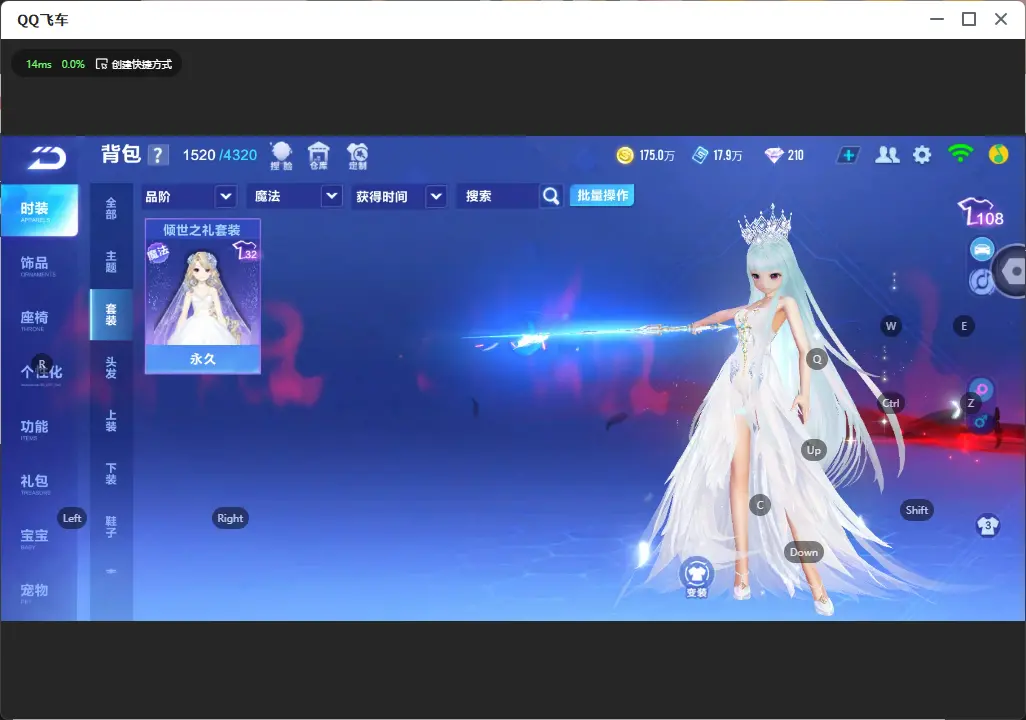The height and width of the screenshot is (720, 1026).
Task: Click the 魔法 badge on the outfit card
Action: (x=158, y=251)
